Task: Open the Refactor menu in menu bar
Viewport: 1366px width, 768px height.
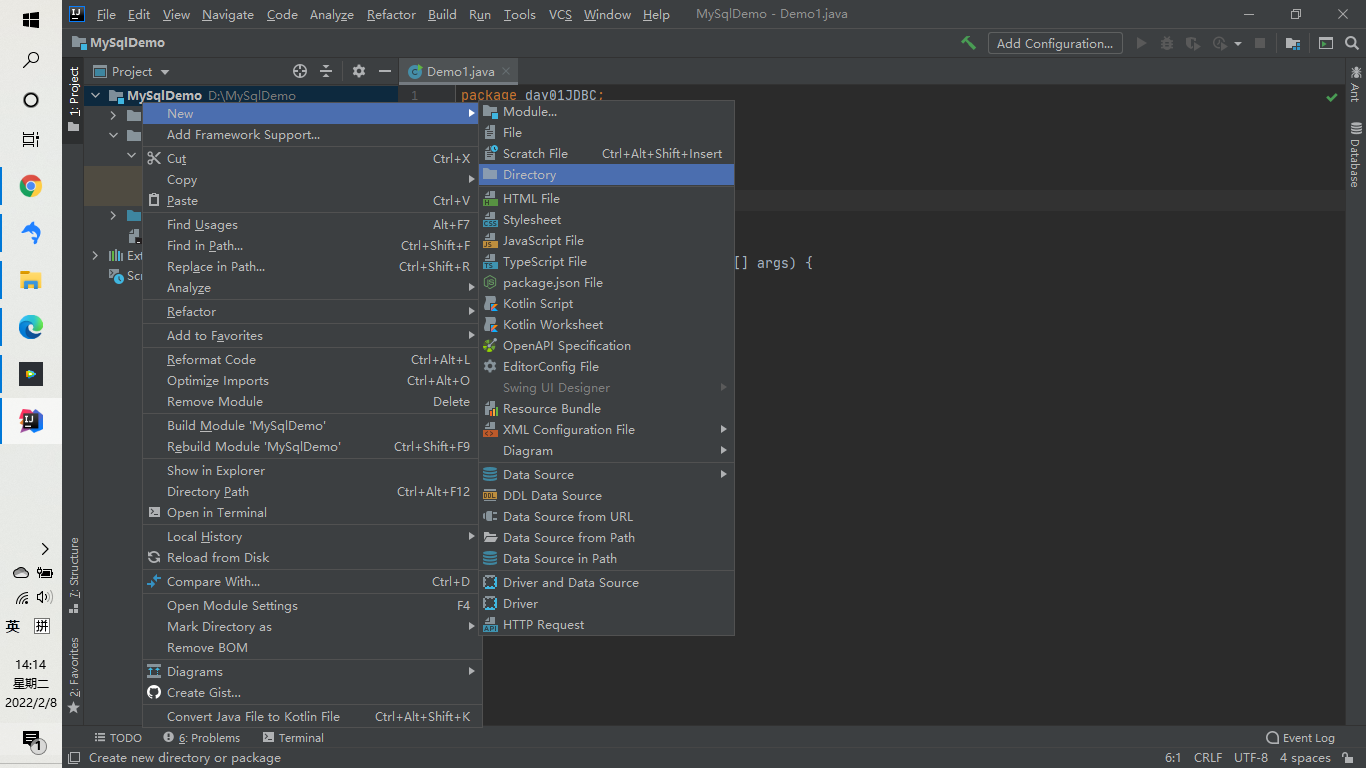Action: 391,15
